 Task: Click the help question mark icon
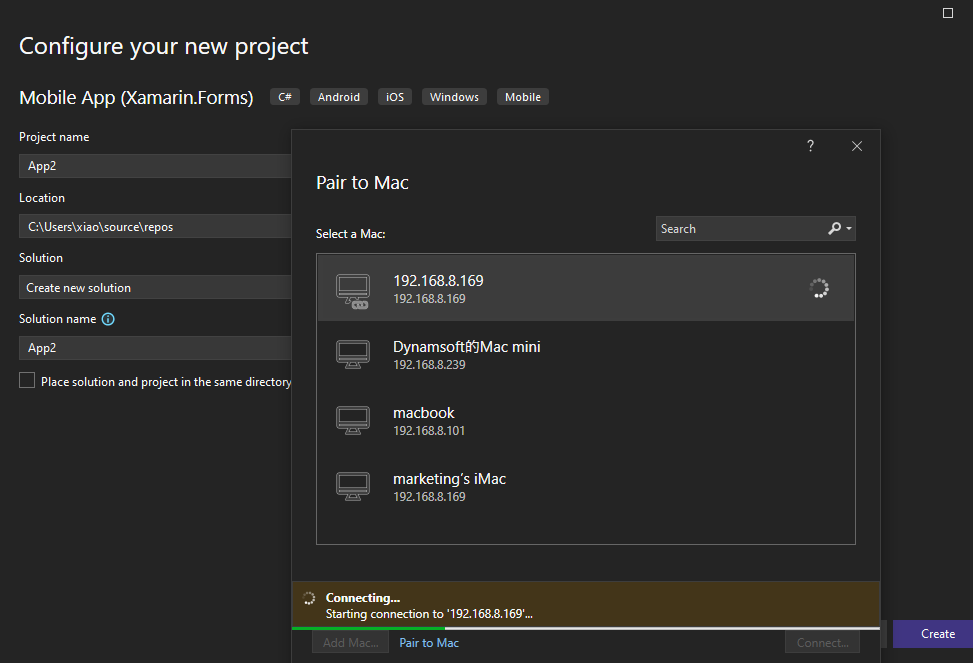coord(810,146)
